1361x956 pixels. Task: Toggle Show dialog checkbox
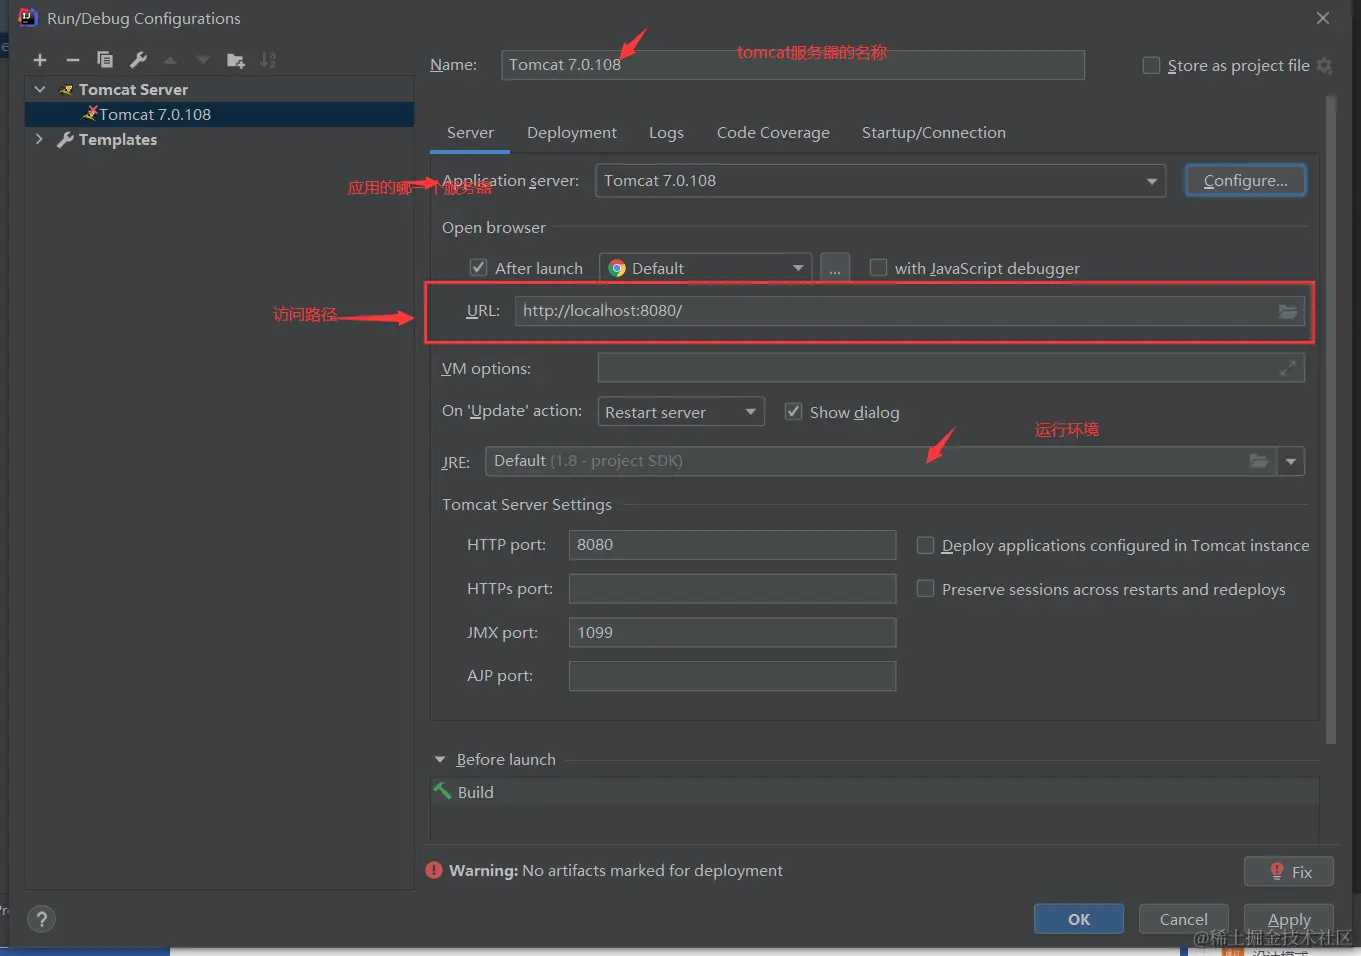793,412
